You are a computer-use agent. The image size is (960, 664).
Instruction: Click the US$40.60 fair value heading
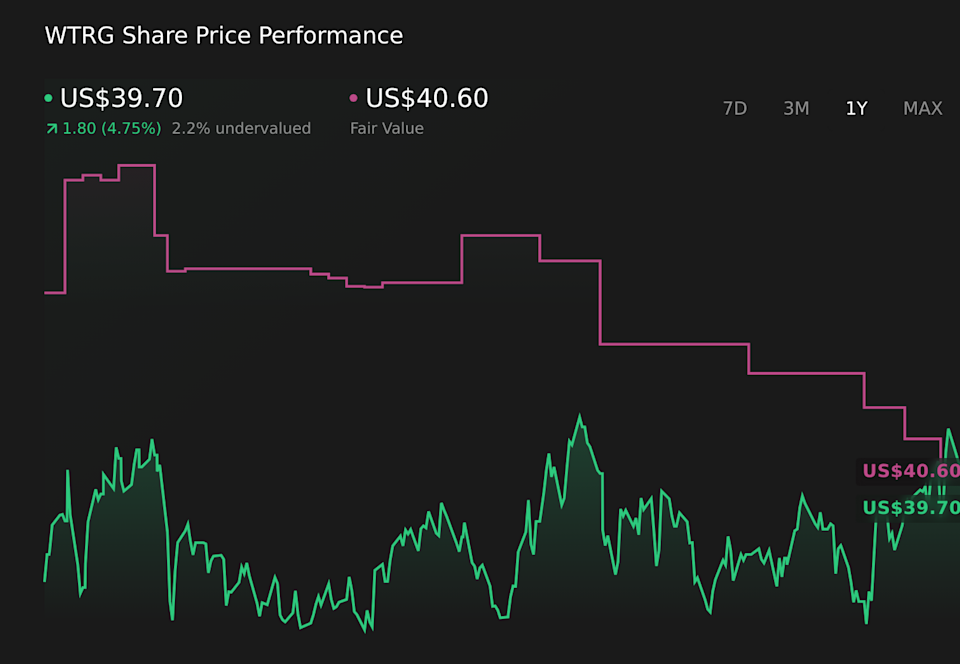[427, 99]
